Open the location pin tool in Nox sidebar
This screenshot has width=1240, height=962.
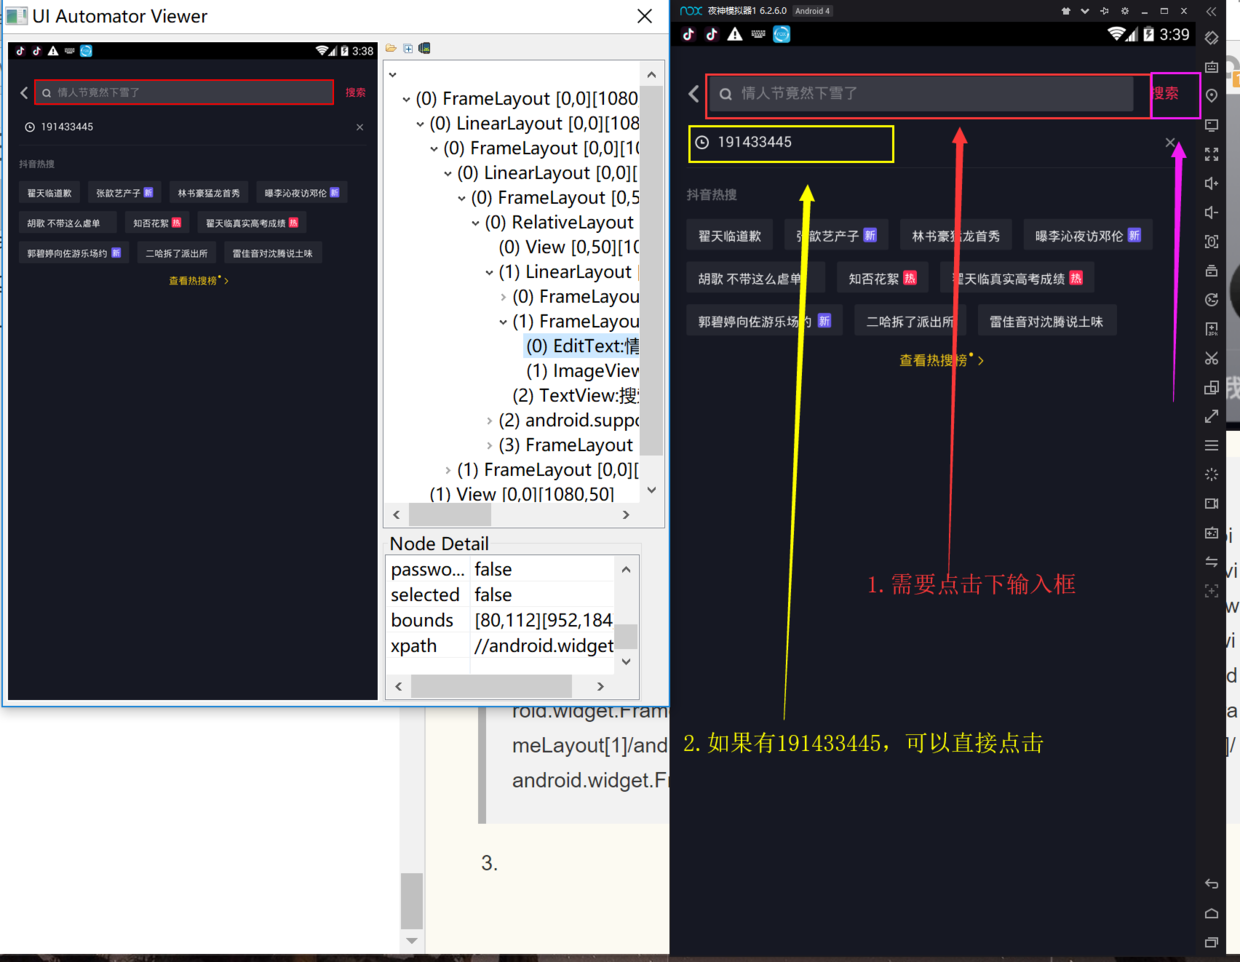coord(1211,96)
